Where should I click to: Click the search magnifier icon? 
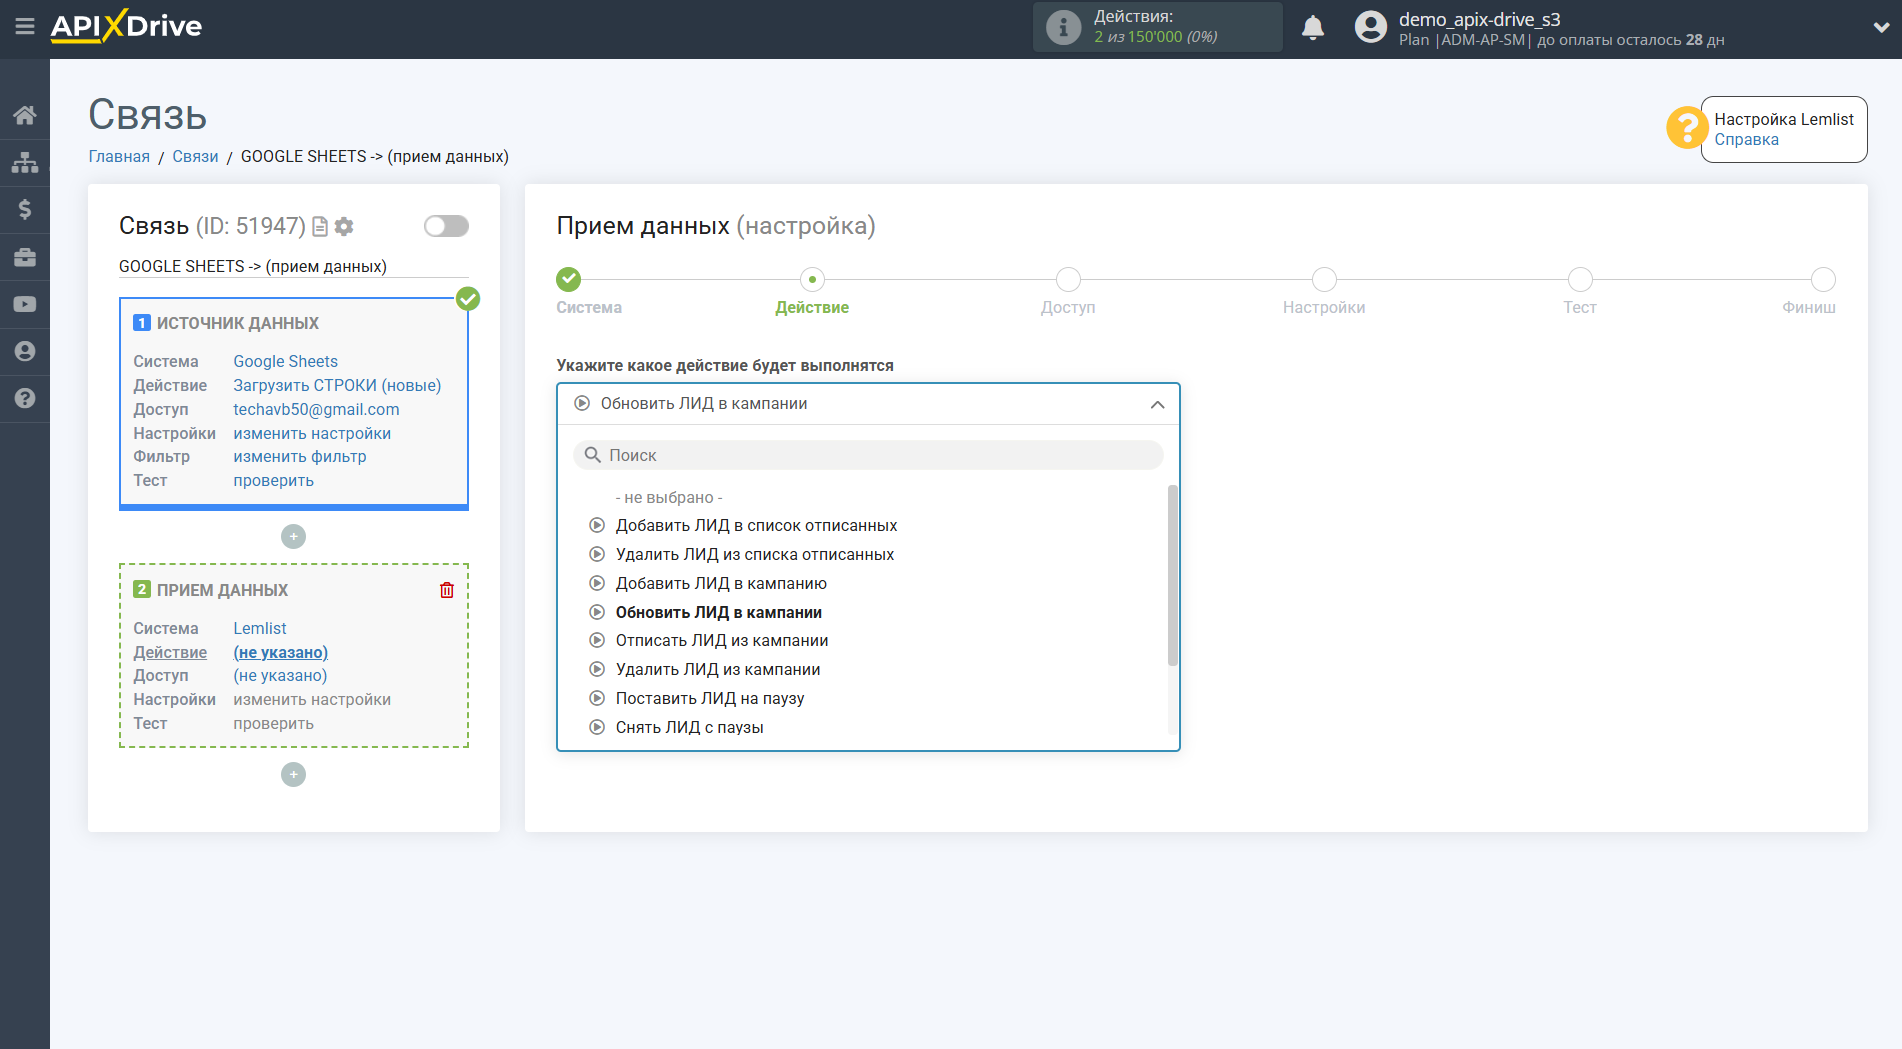pos(592,455)
